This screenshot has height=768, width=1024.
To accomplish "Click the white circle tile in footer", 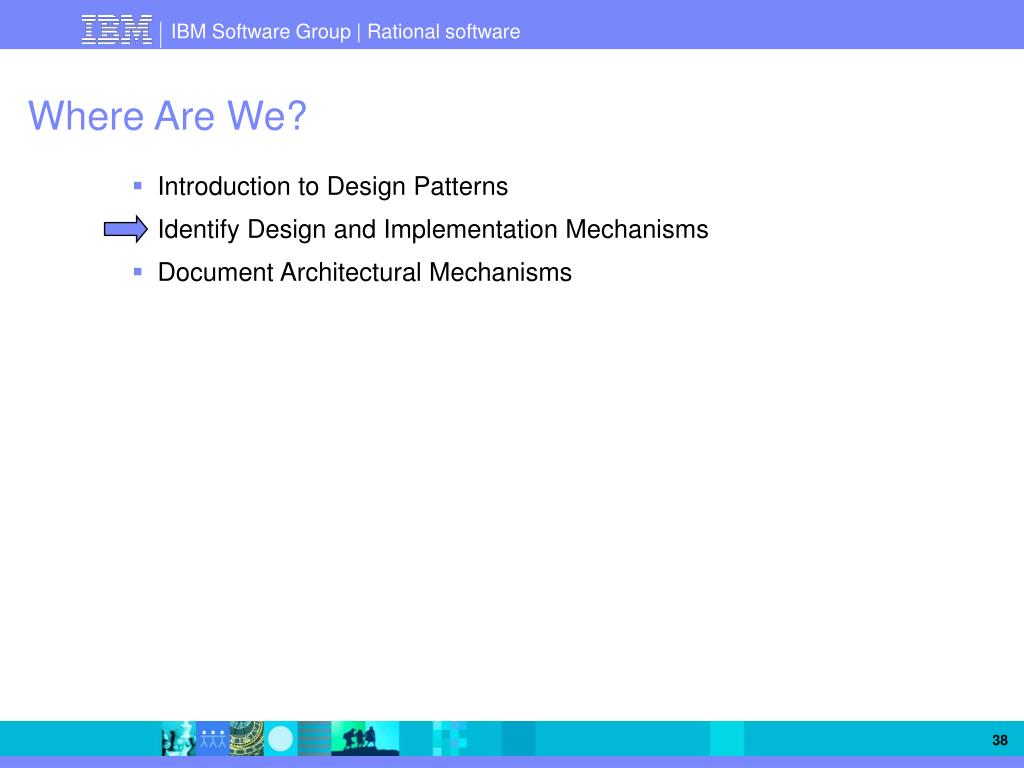I will pyautogui.click(x=280, y=739).
